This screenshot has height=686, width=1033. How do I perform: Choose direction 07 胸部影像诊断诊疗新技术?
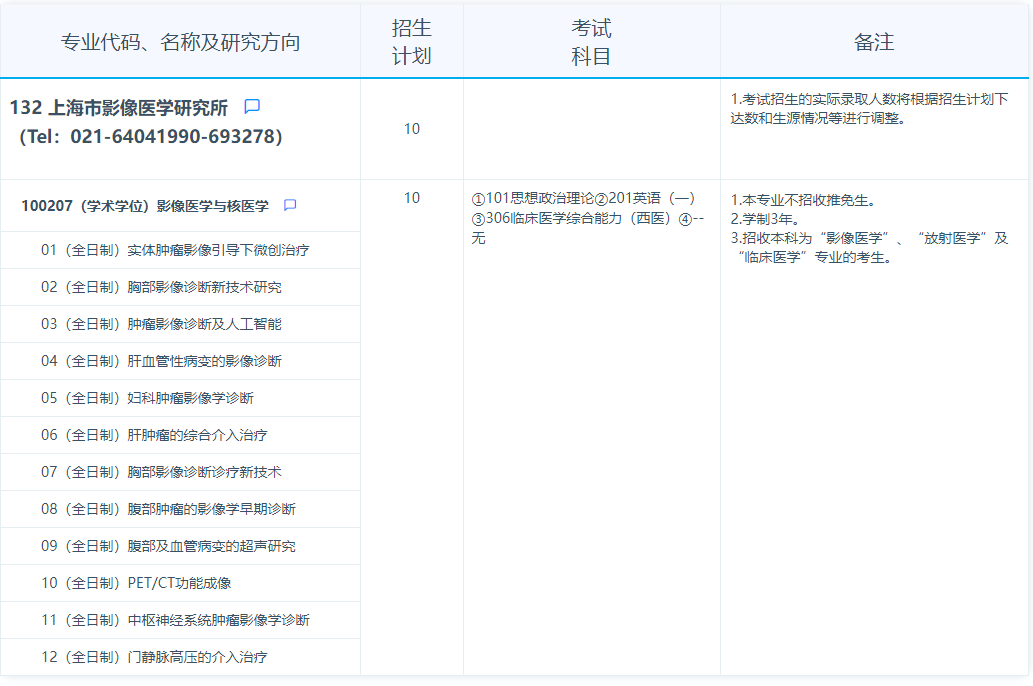(x=161, y=472)
